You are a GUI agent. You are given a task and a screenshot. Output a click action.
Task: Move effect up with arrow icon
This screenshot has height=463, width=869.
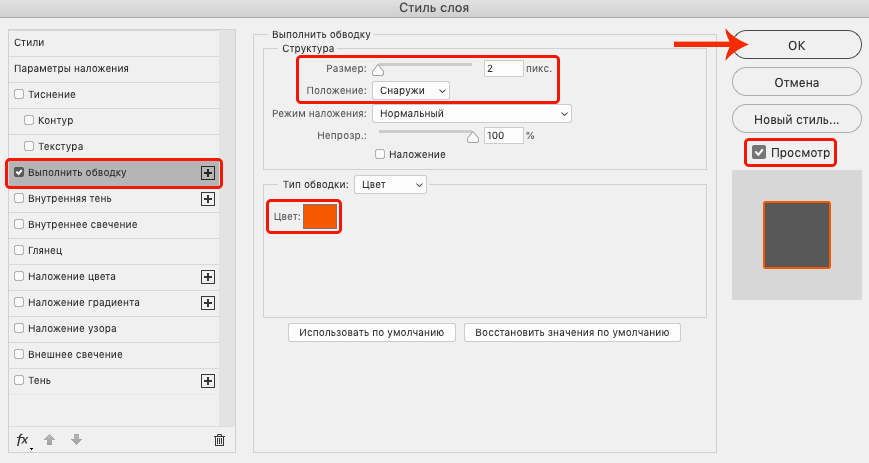49,440
